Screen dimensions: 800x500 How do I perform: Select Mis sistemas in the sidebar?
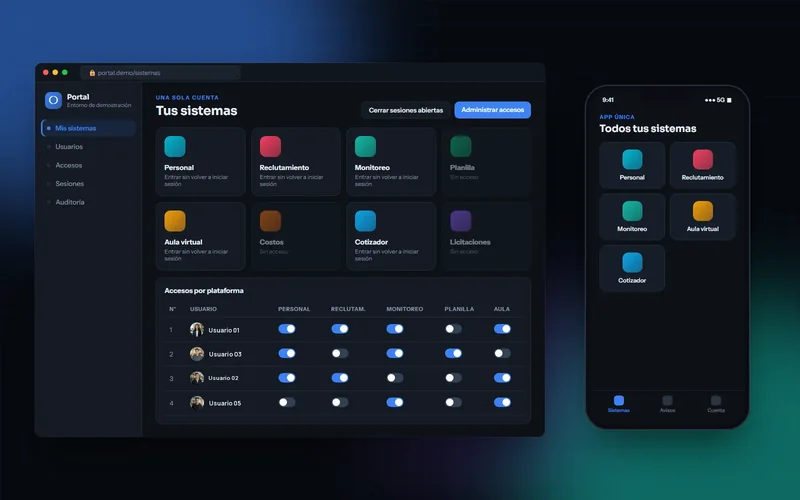click(89, 128)
